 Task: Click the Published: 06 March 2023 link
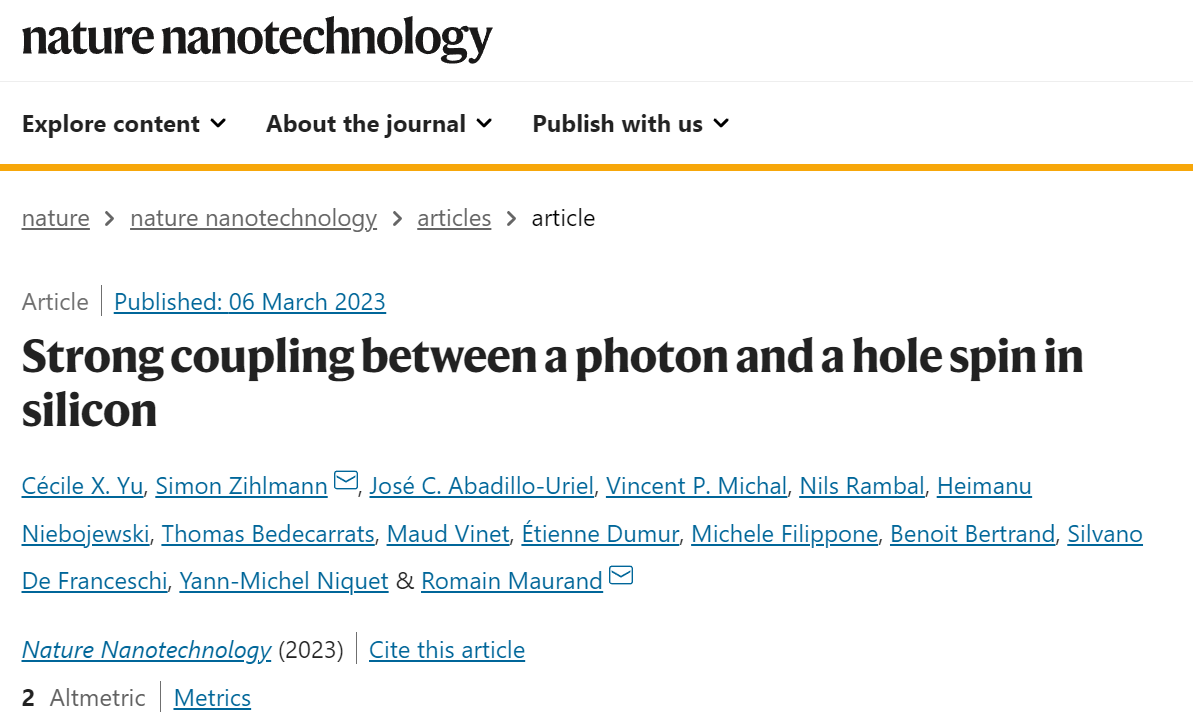pos(250,302)
